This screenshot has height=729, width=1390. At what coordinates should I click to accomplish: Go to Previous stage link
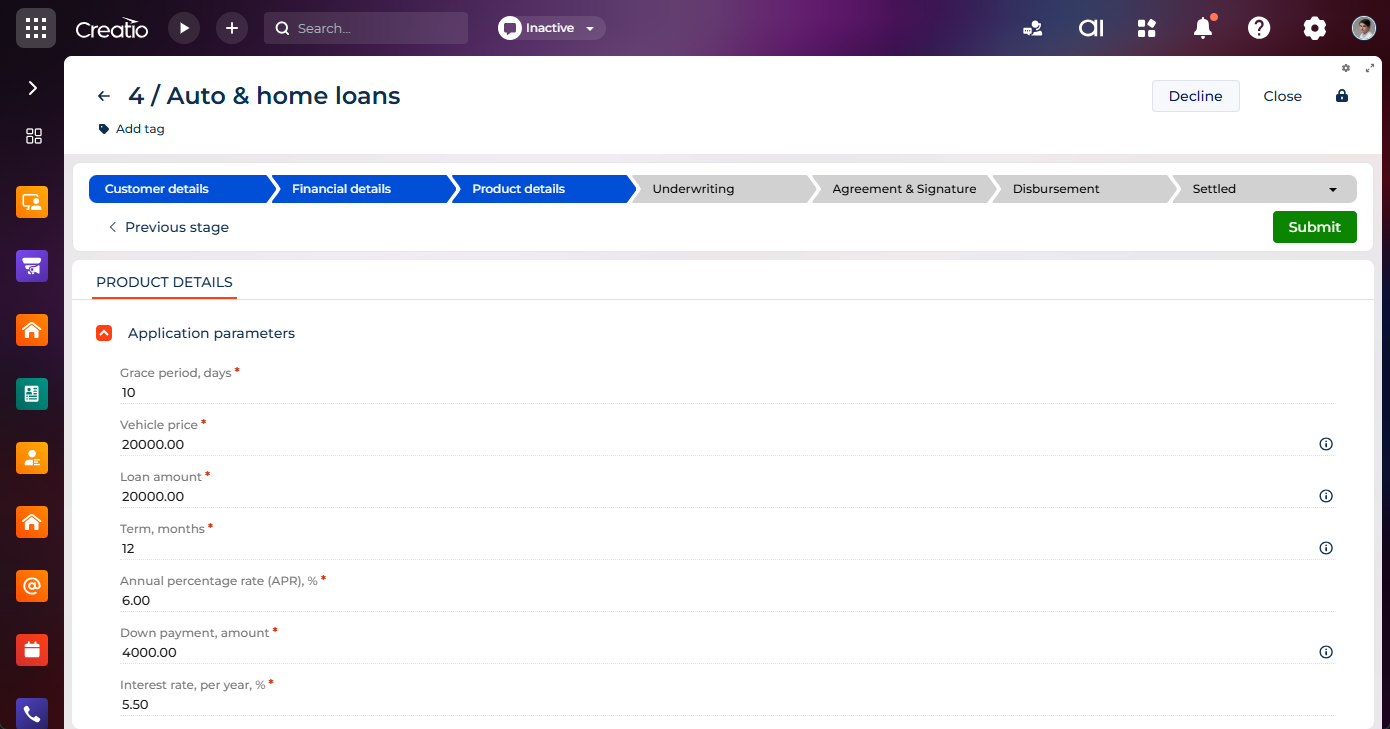(168, 227)
